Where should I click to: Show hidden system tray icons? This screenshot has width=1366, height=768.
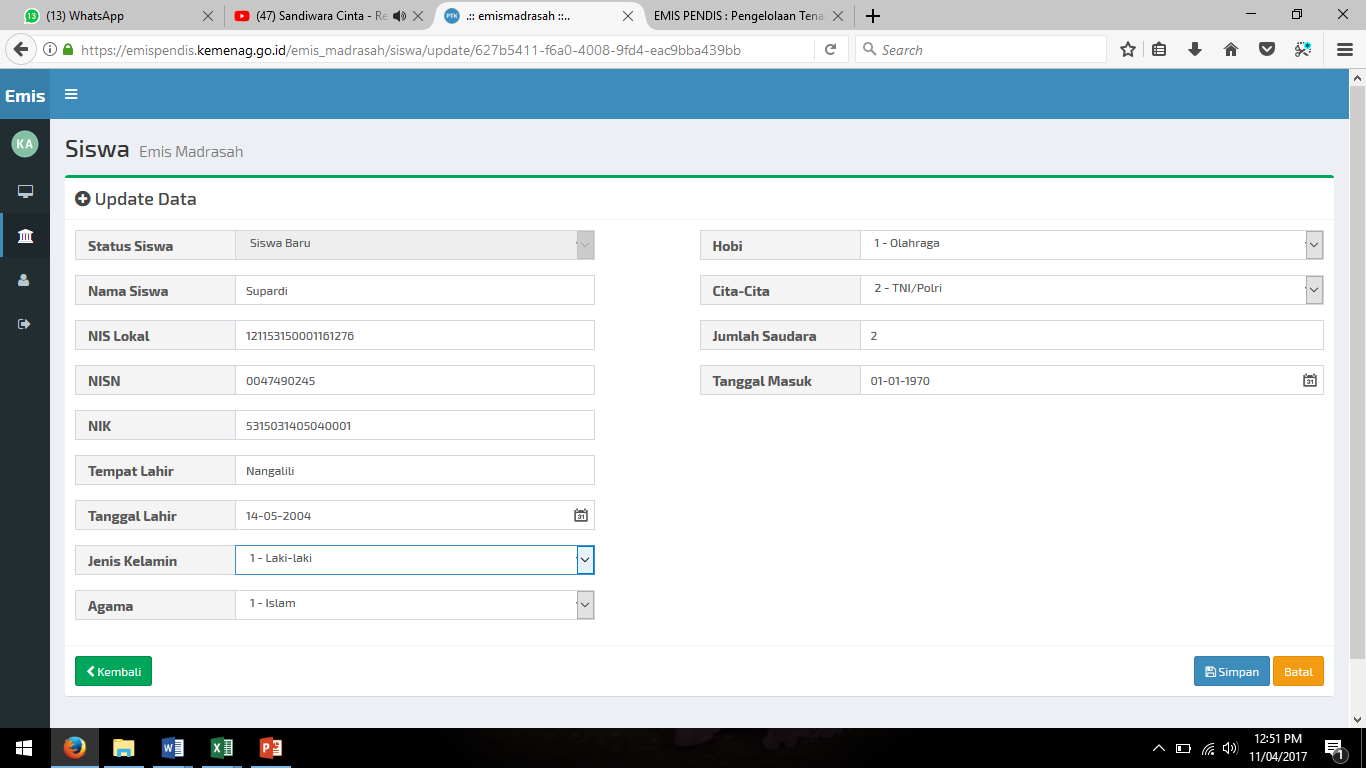1159,748
